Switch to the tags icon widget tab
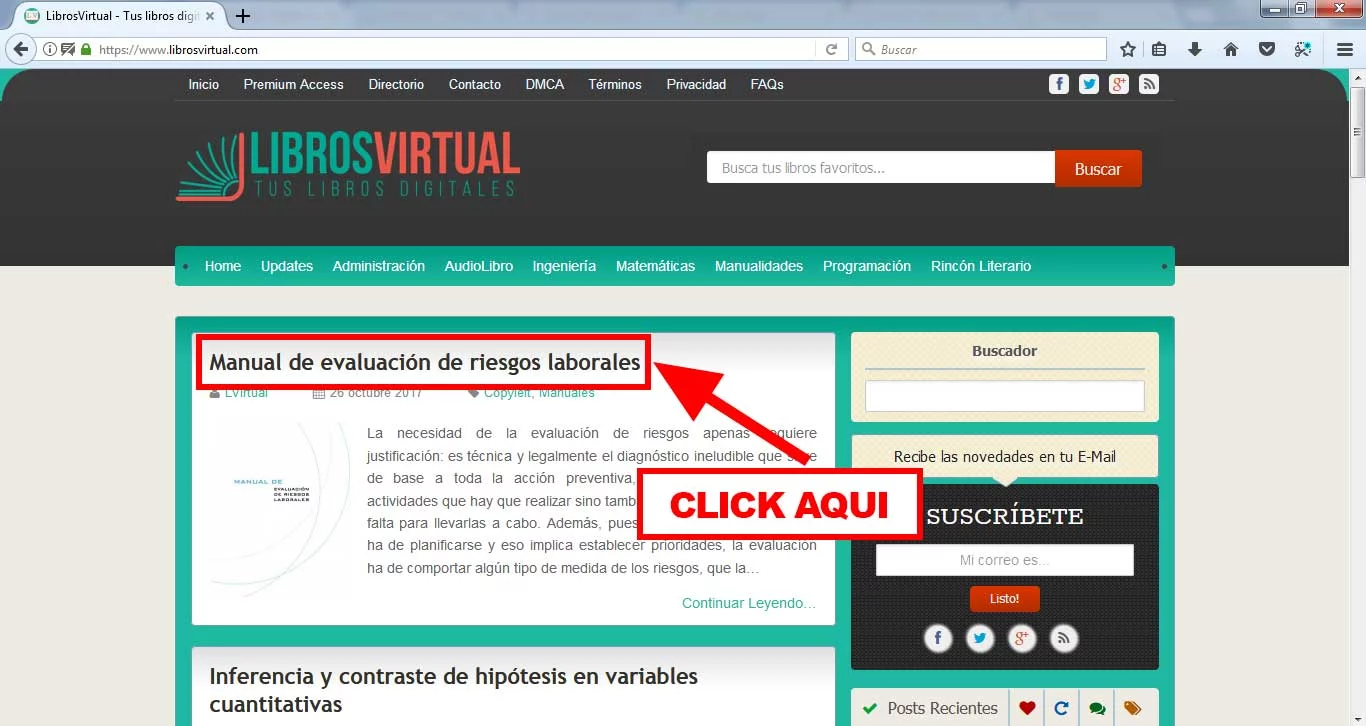The image size is (1366, 726). click(x=1133, y=708)
